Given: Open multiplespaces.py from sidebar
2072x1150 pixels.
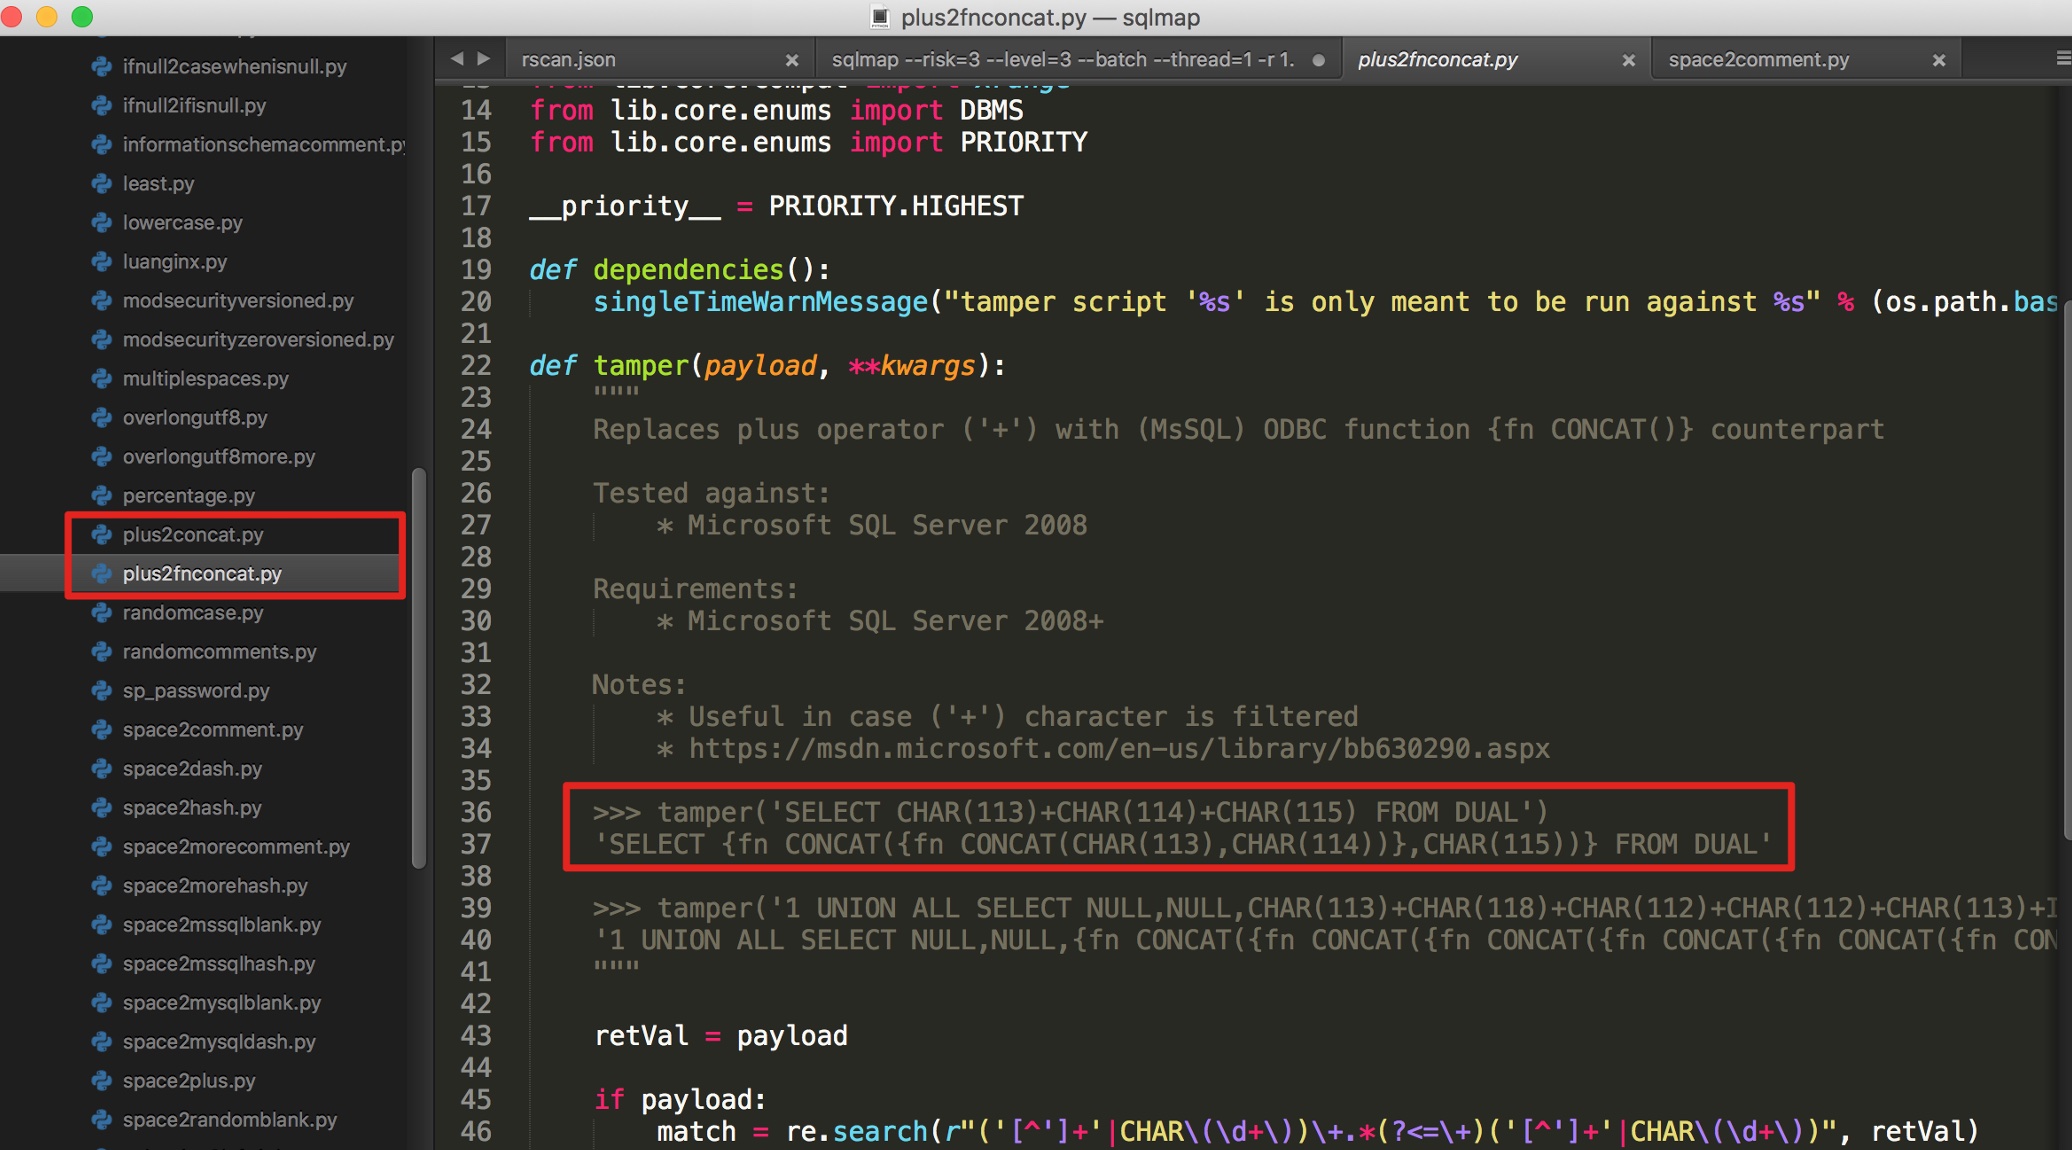Looking at the screenshot, I should (205, 379).
